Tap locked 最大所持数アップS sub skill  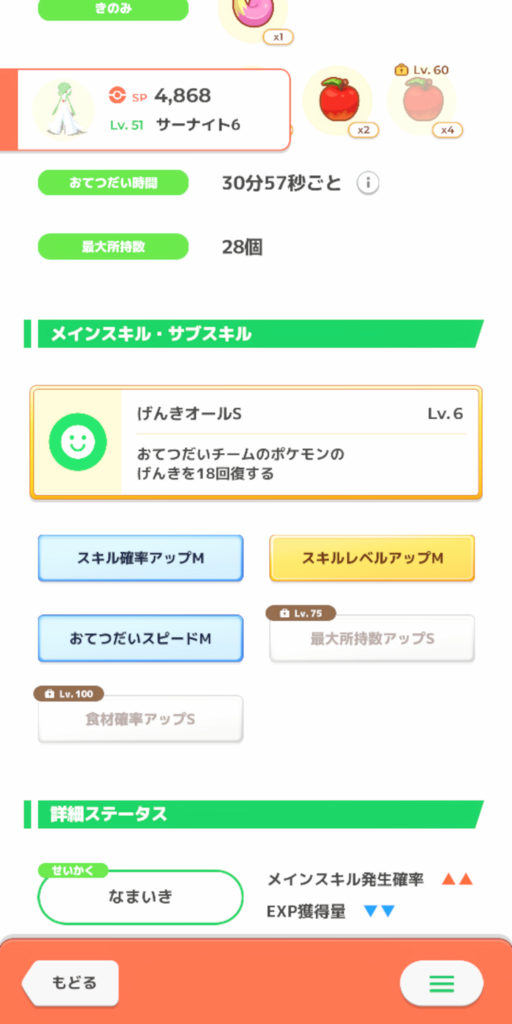point(372,639)
